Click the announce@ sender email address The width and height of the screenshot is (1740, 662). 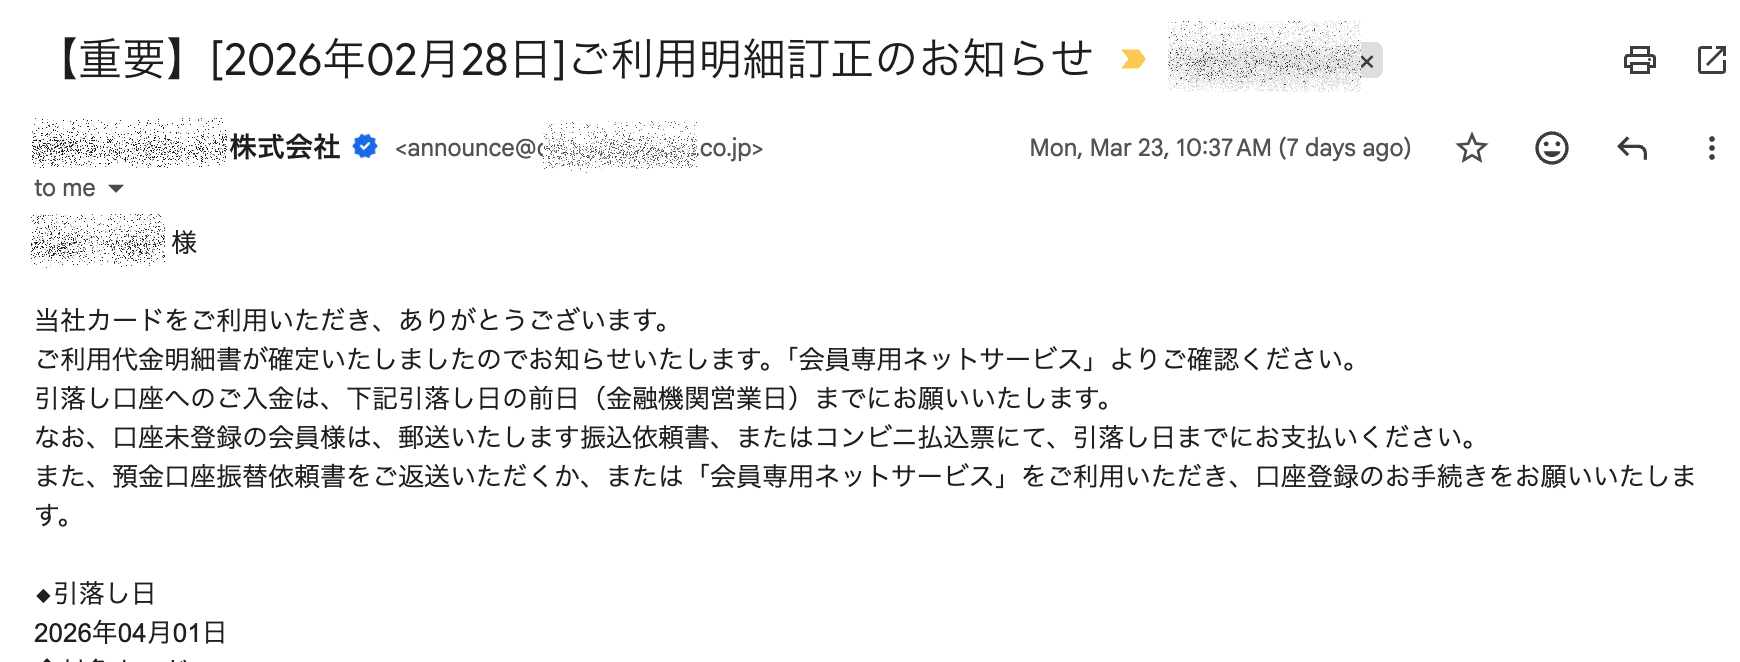pos(578,149)
